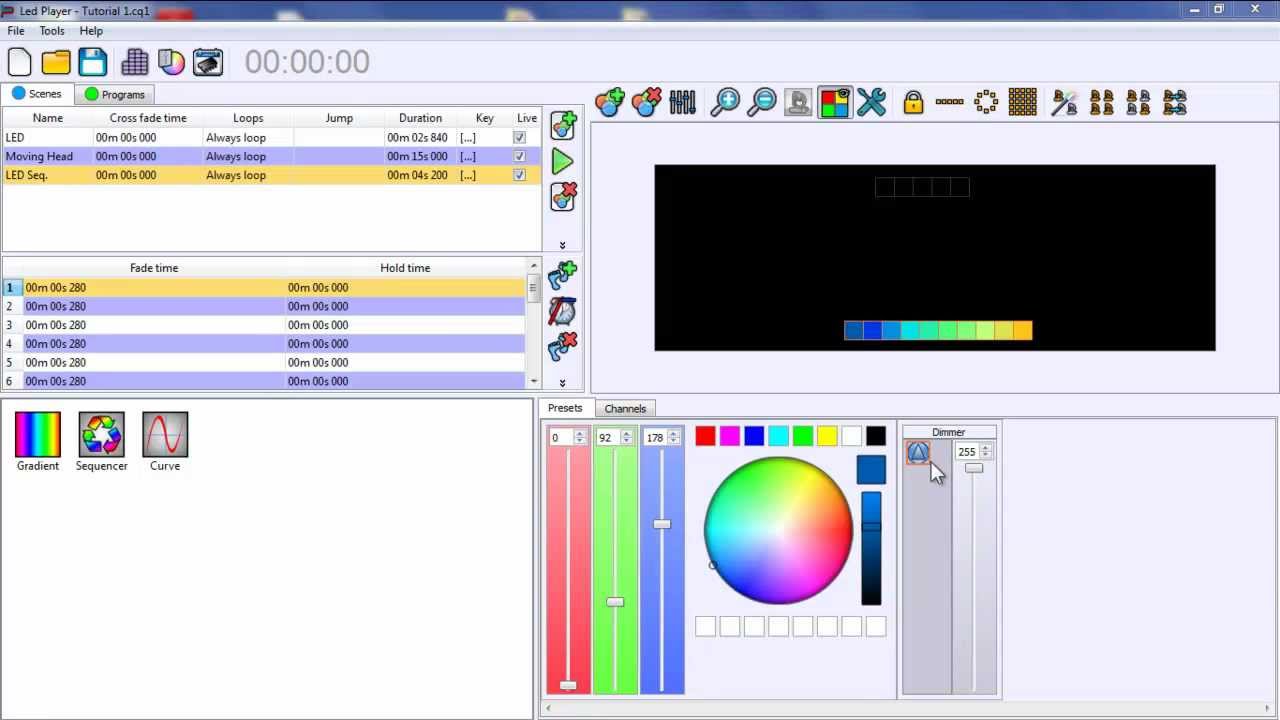
Task: Arrange fixtures in a line
Action: 949,102
